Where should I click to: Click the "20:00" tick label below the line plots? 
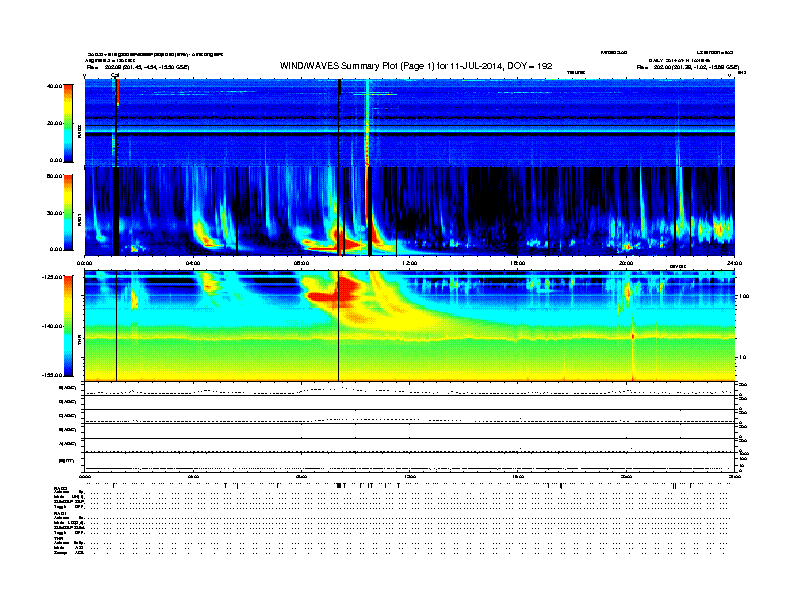tap(626, 476)
